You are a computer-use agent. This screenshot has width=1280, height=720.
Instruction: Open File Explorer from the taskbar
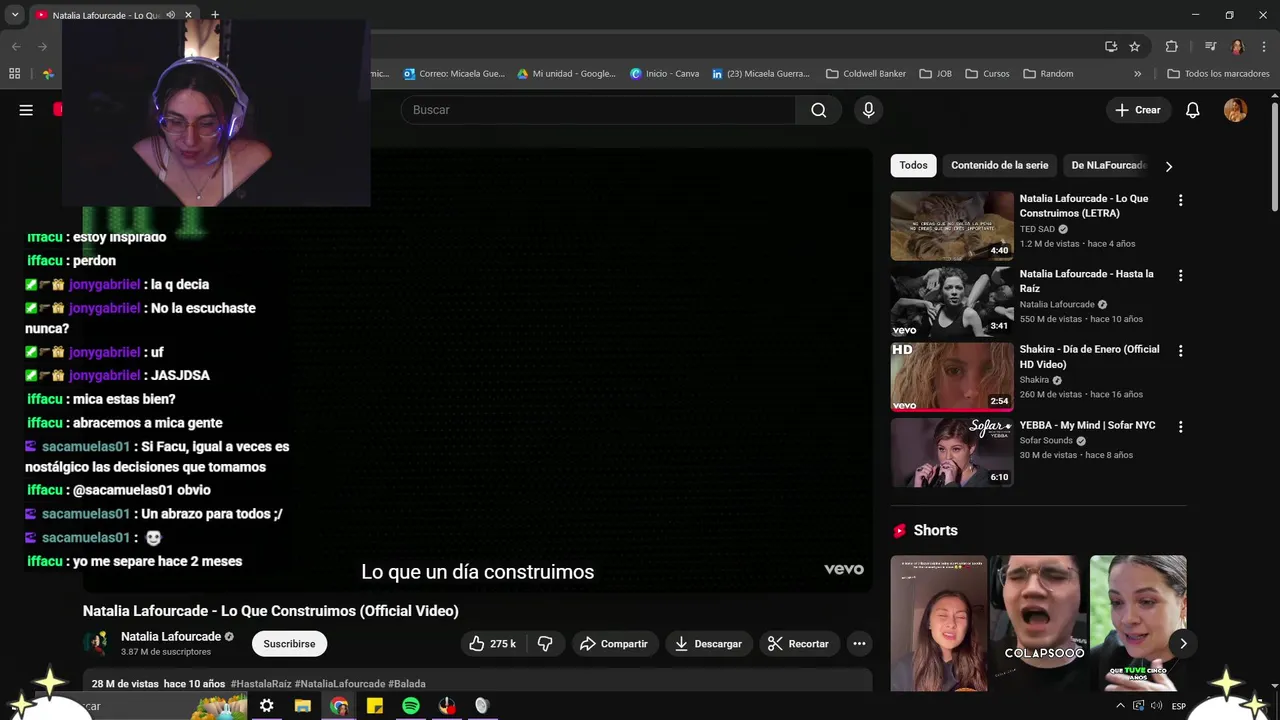tap(303, 706)
